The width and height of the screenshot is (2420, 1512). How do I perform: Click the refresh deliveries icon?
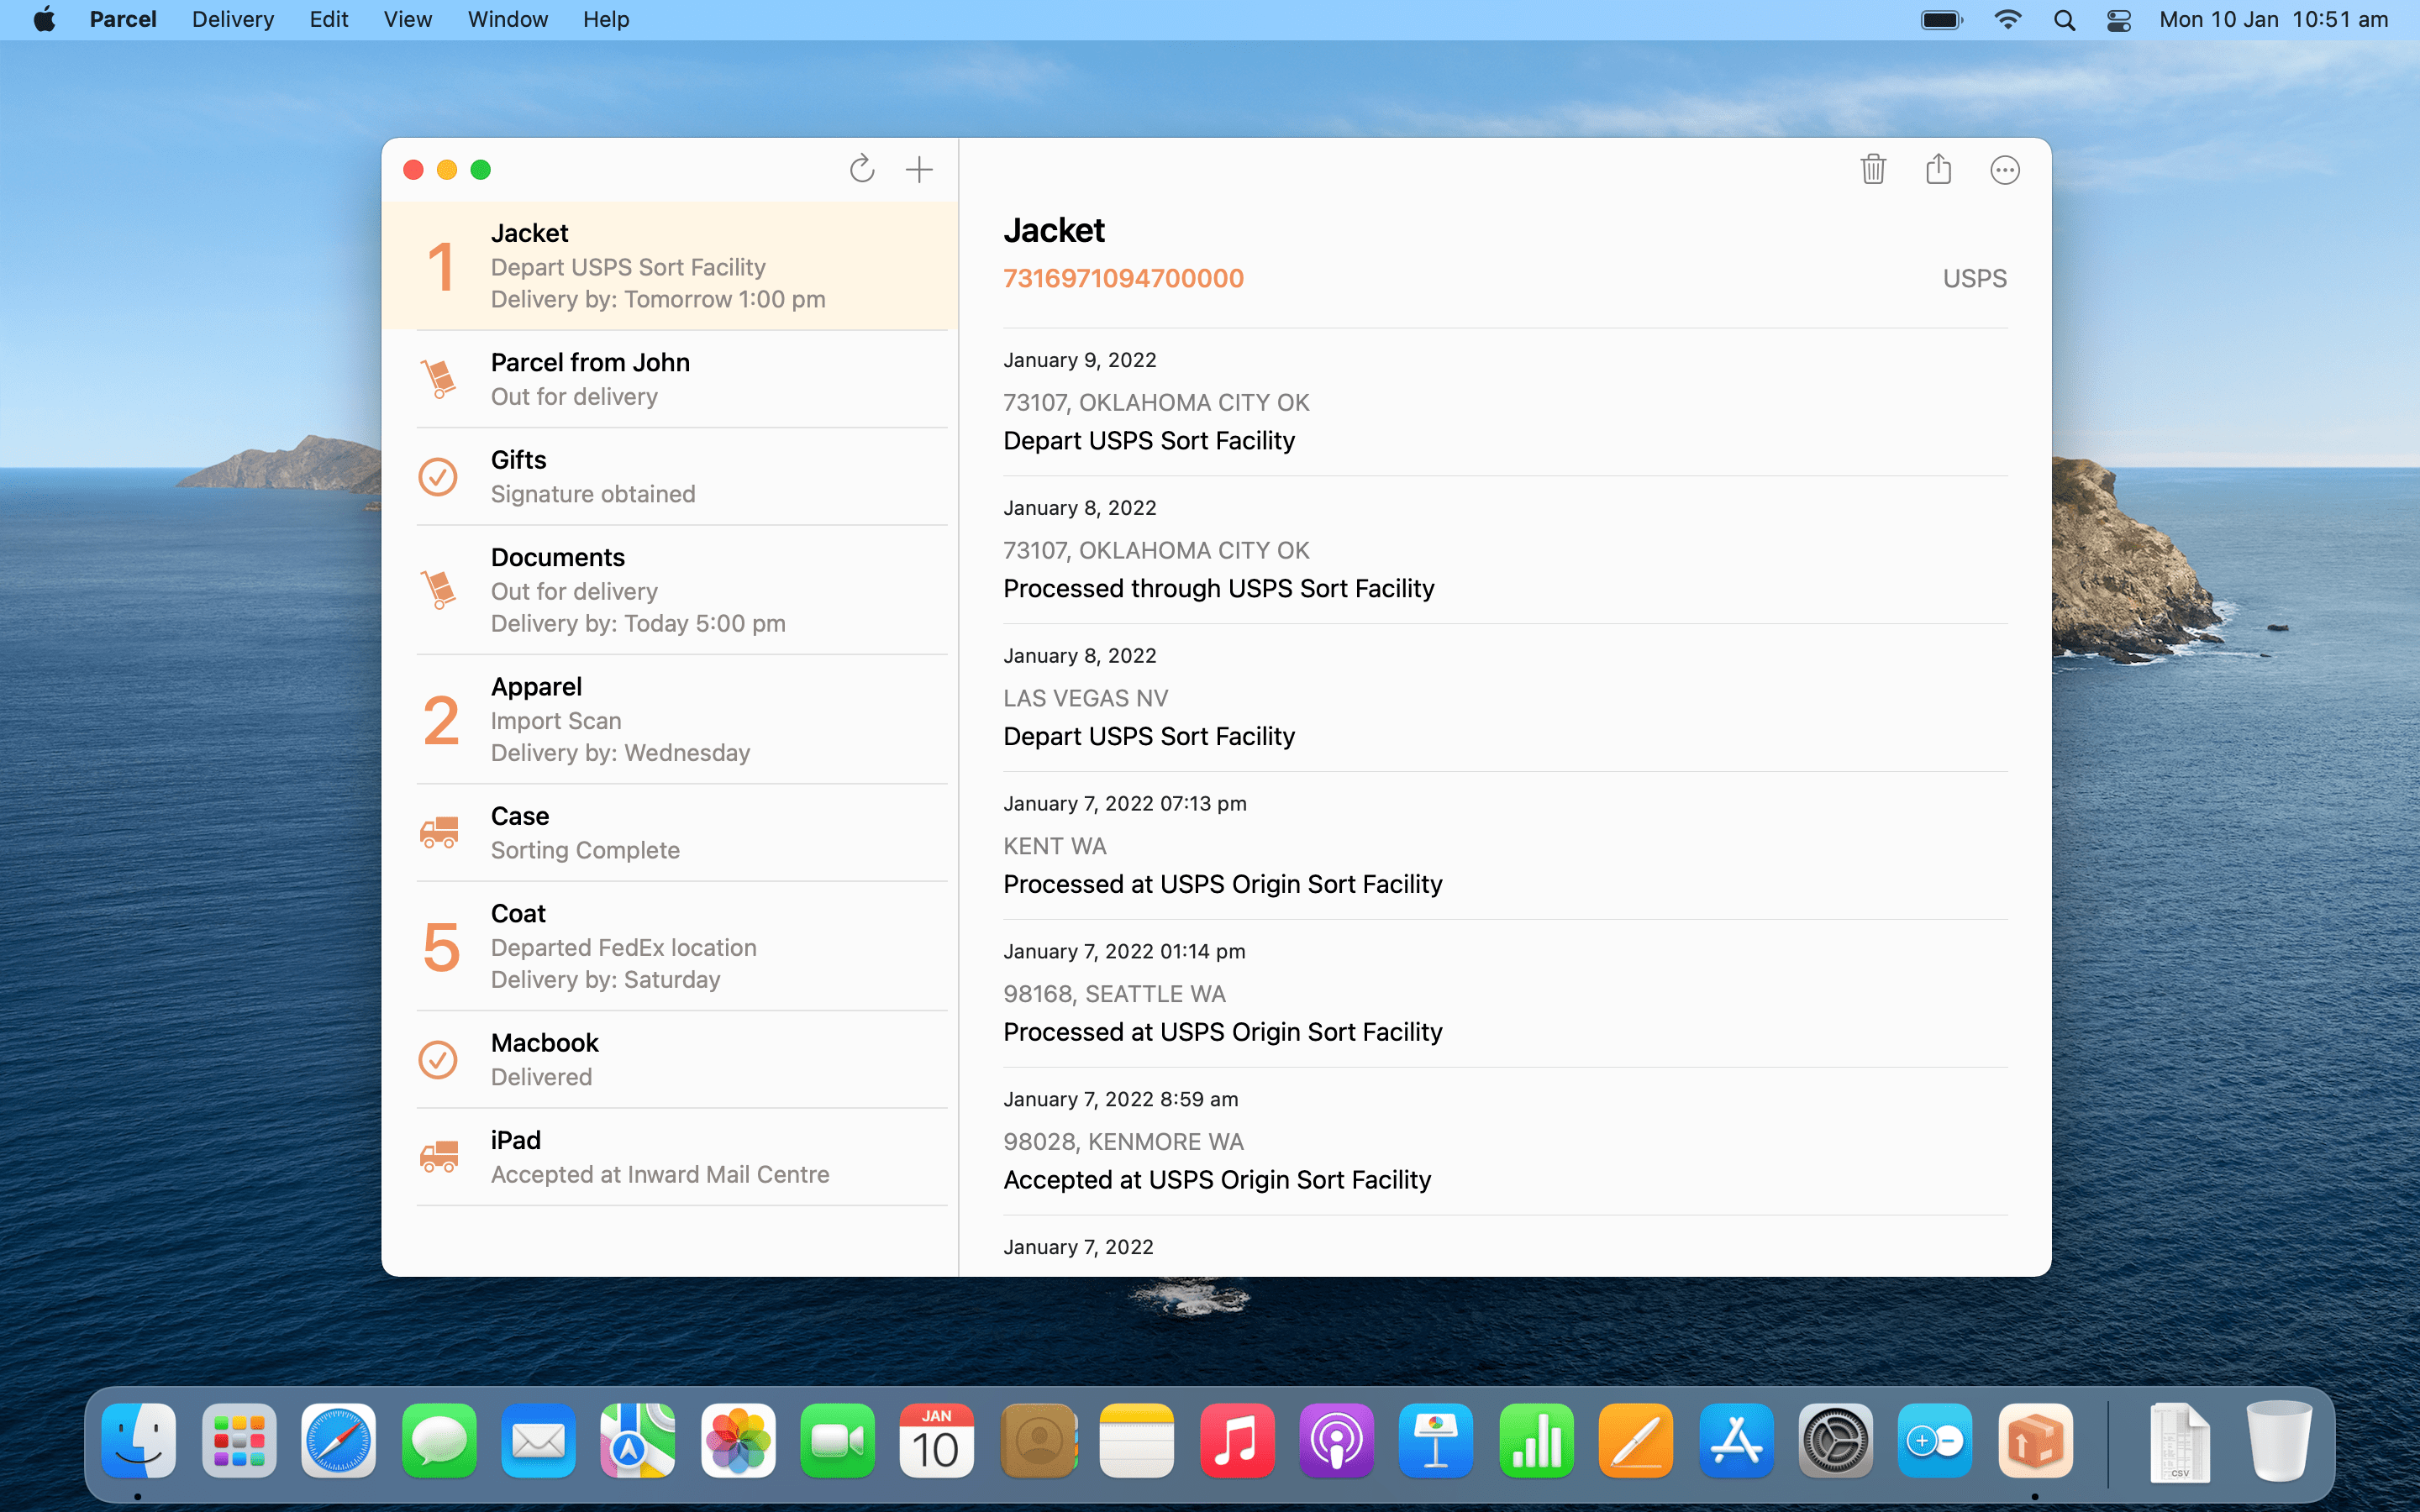(x=861, y=169)
